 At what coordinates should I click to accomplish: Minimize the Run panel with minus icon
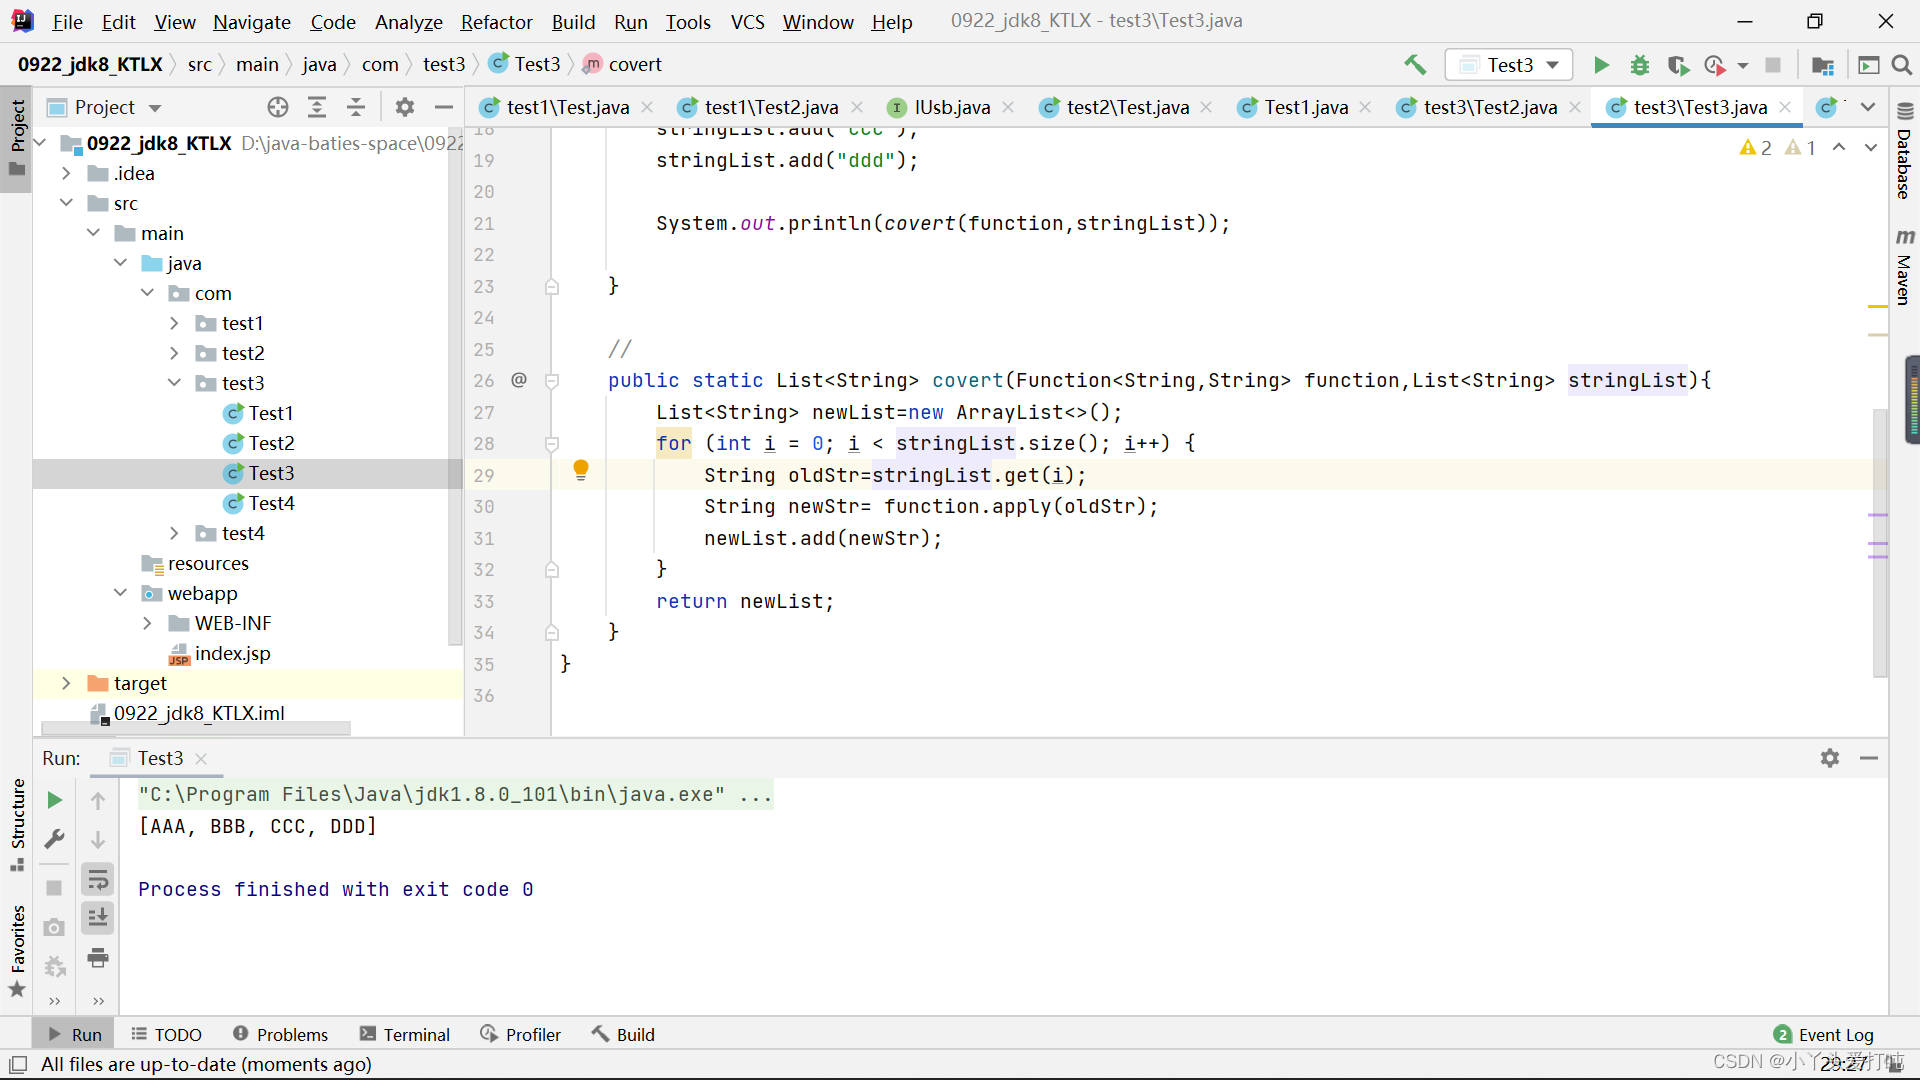tap(1869, 758)
